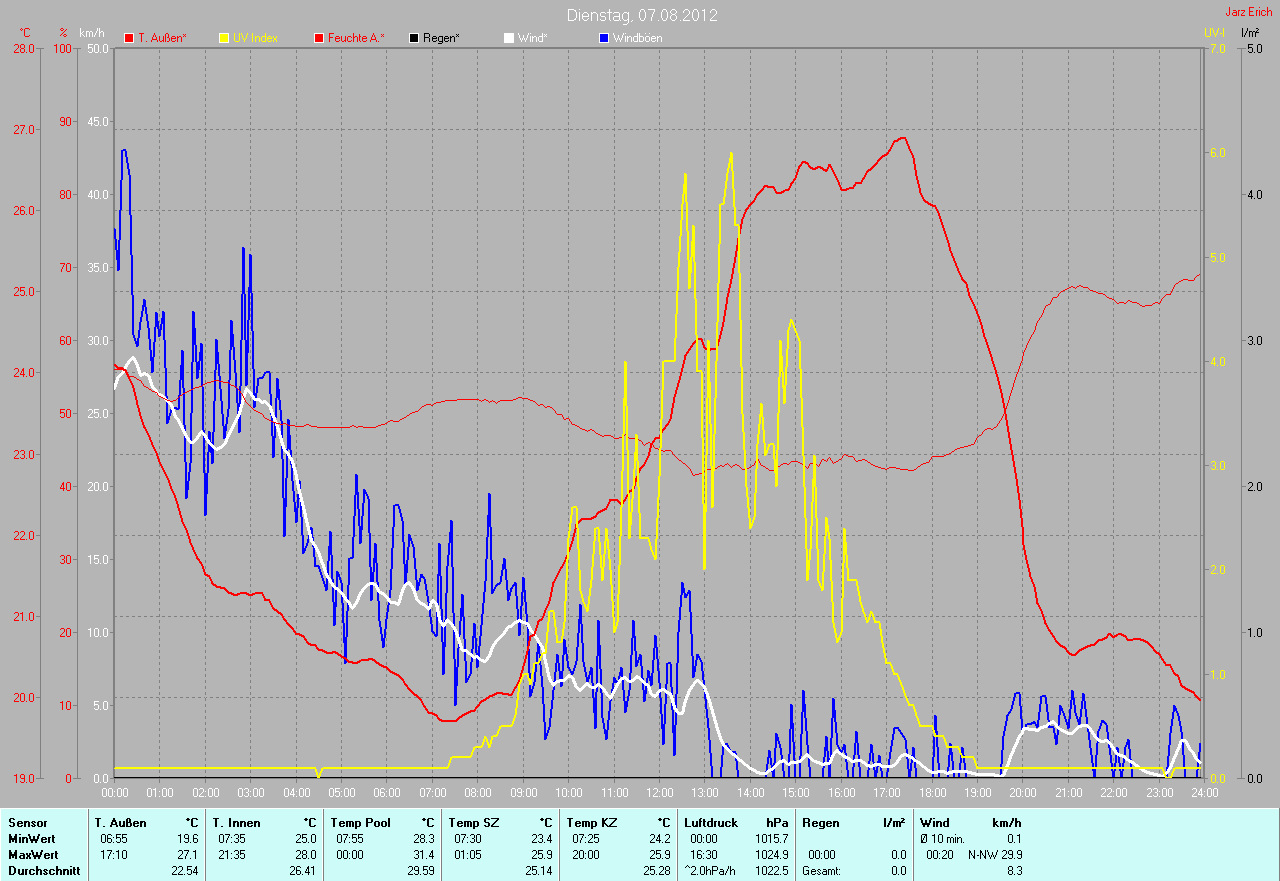Viewport: 1280px width, 881px height.
Task: Click the Windböen legend label
Action: 637,38
